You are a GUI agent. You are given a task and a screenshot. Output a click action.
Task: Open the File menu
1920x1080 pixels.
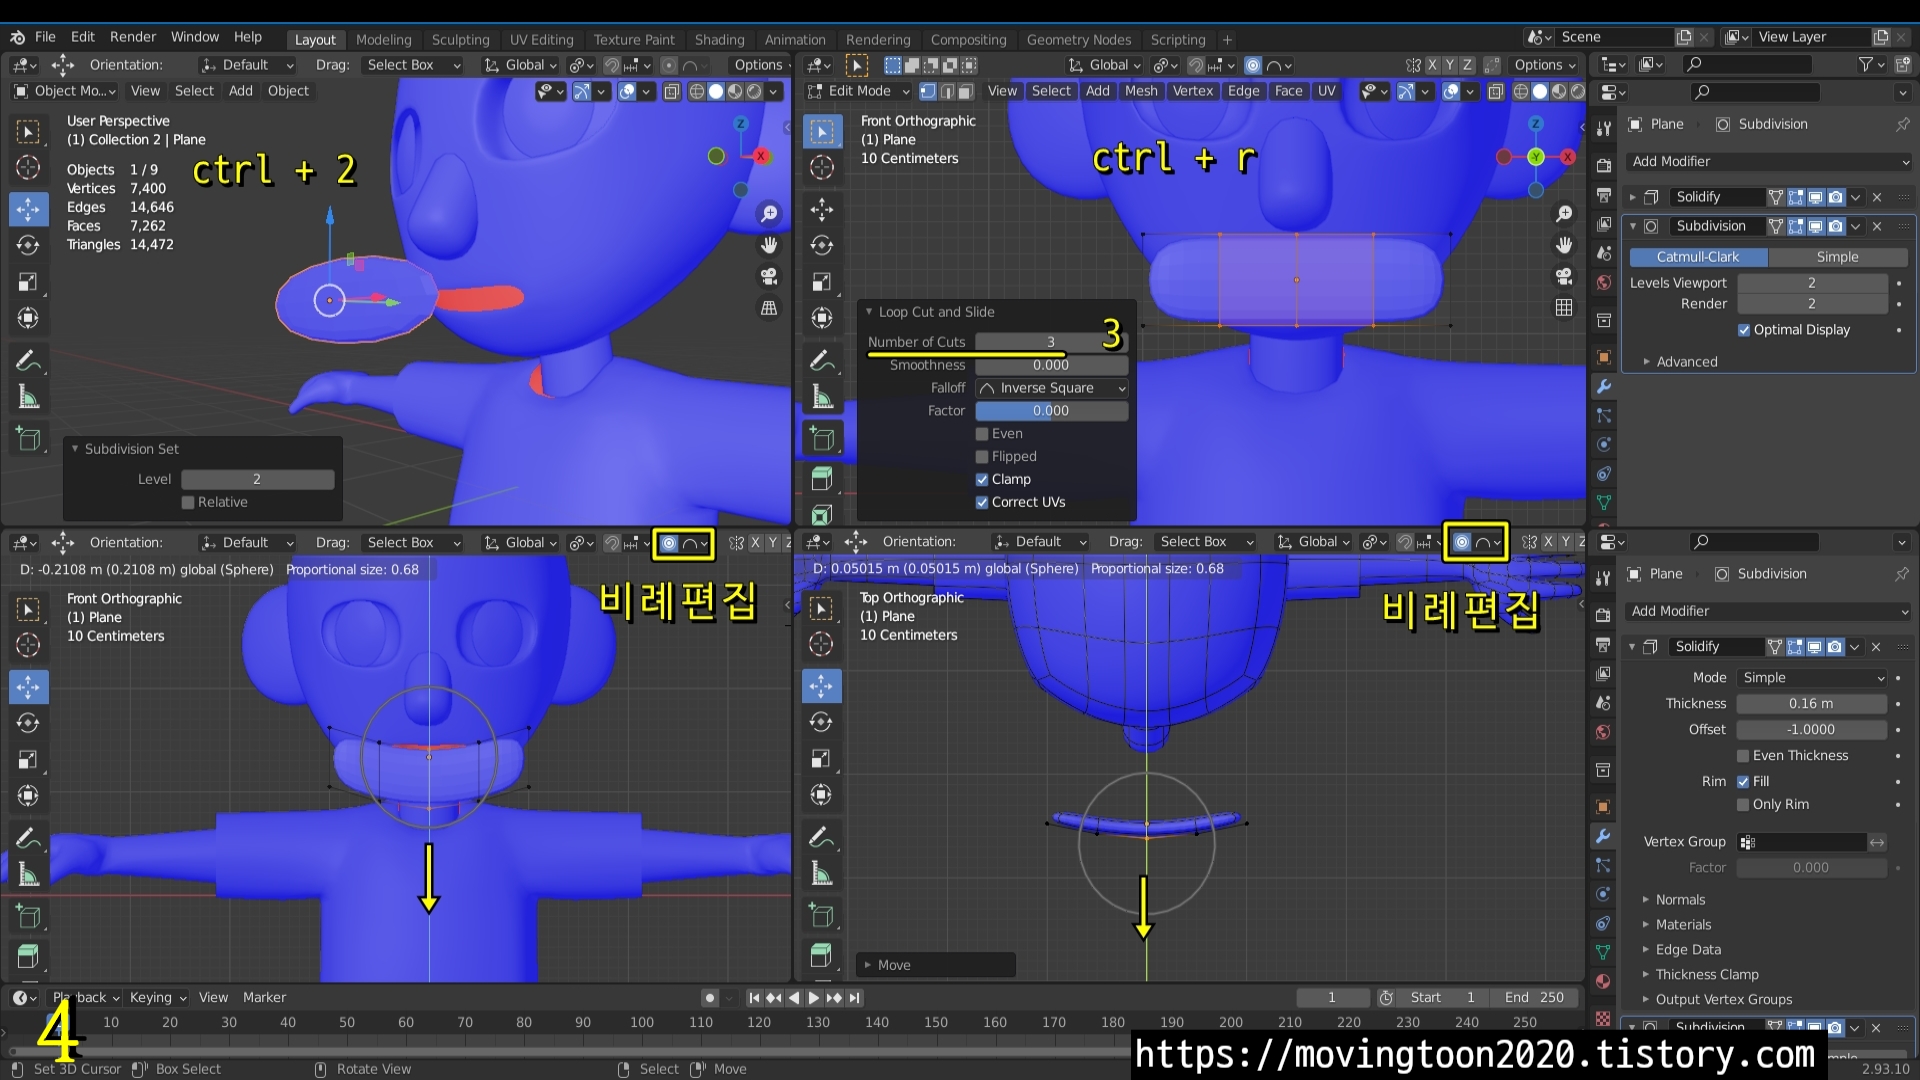pyautogui.click(x=45, y=37)
